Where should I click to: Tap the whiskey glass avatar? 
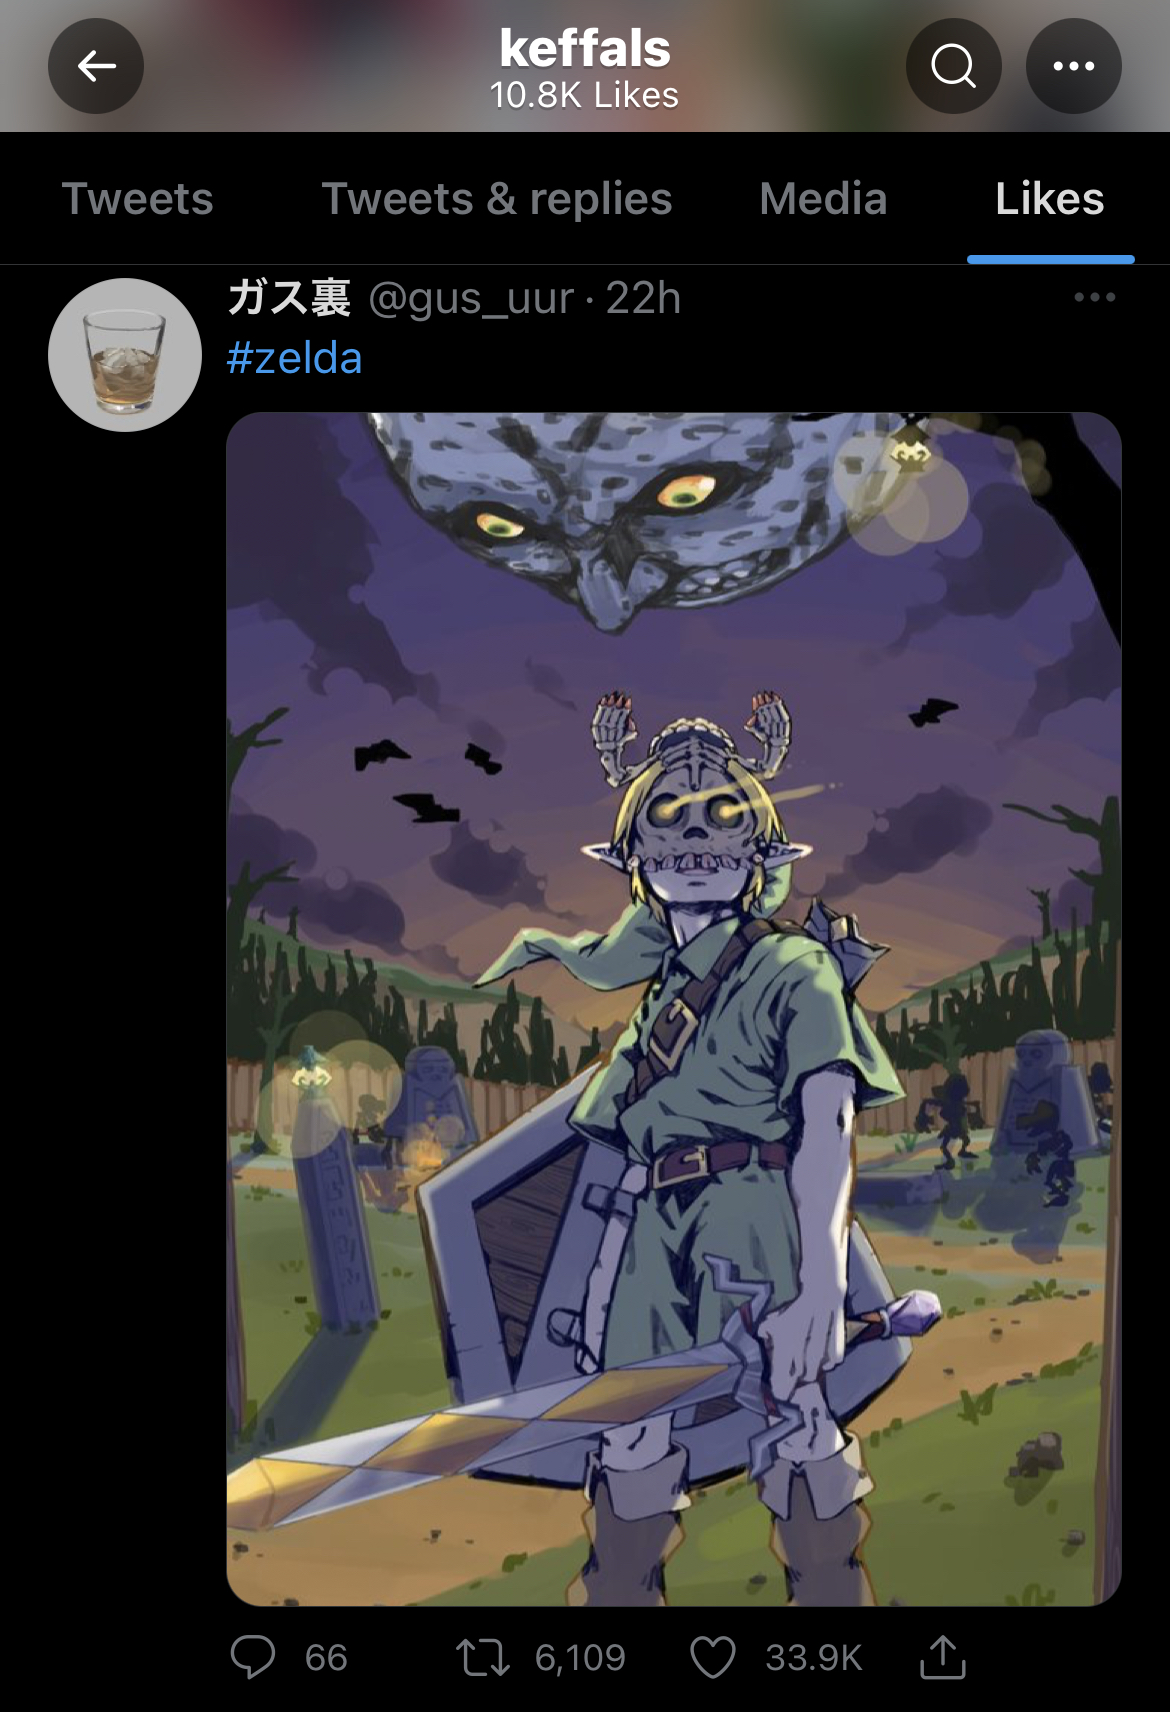tap(125, 355)
